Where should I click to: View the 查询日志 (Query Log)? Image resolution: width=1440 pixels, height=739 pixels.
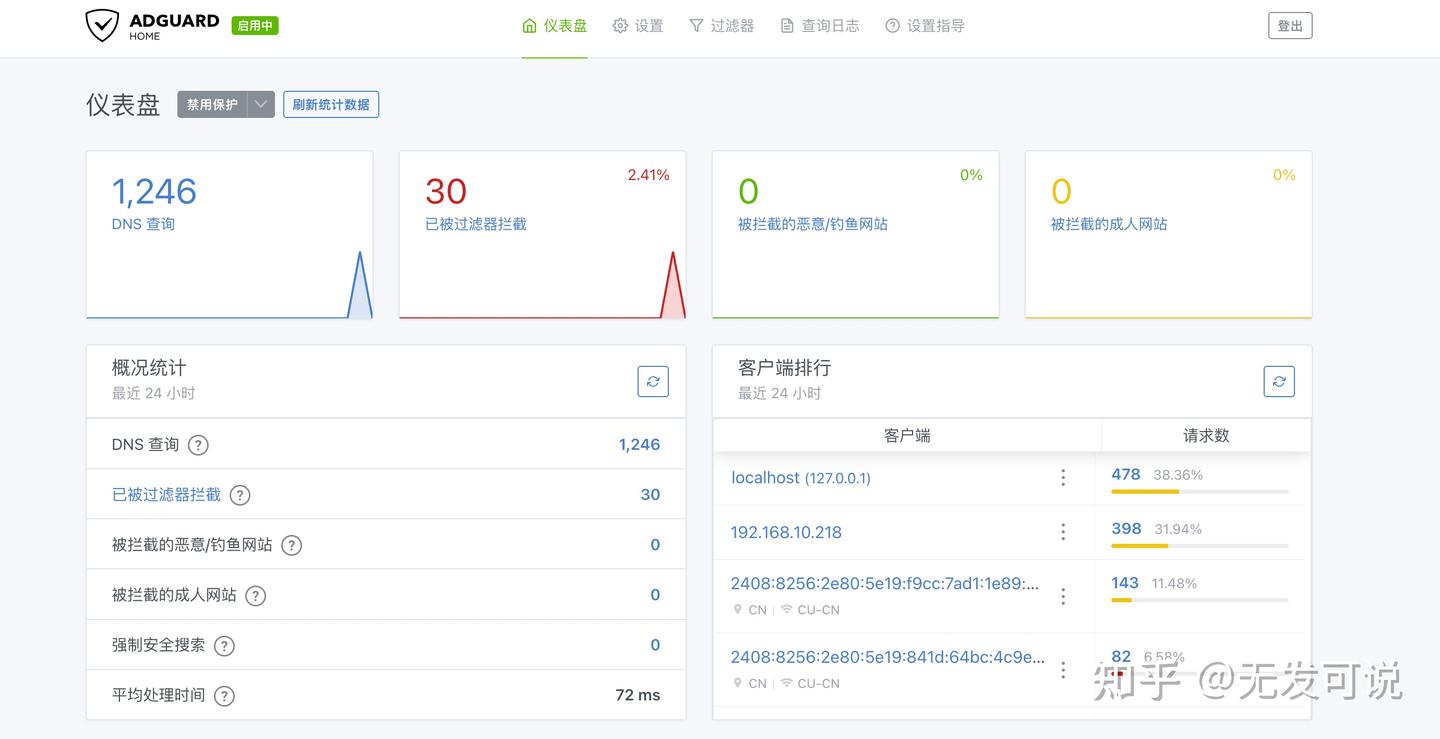point(819,26)
